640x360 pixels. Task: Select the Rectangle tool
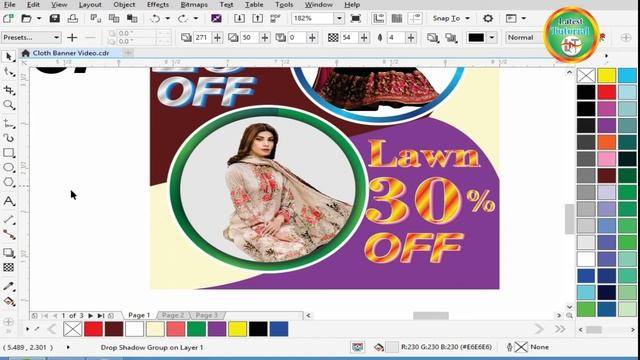[9, 153]
